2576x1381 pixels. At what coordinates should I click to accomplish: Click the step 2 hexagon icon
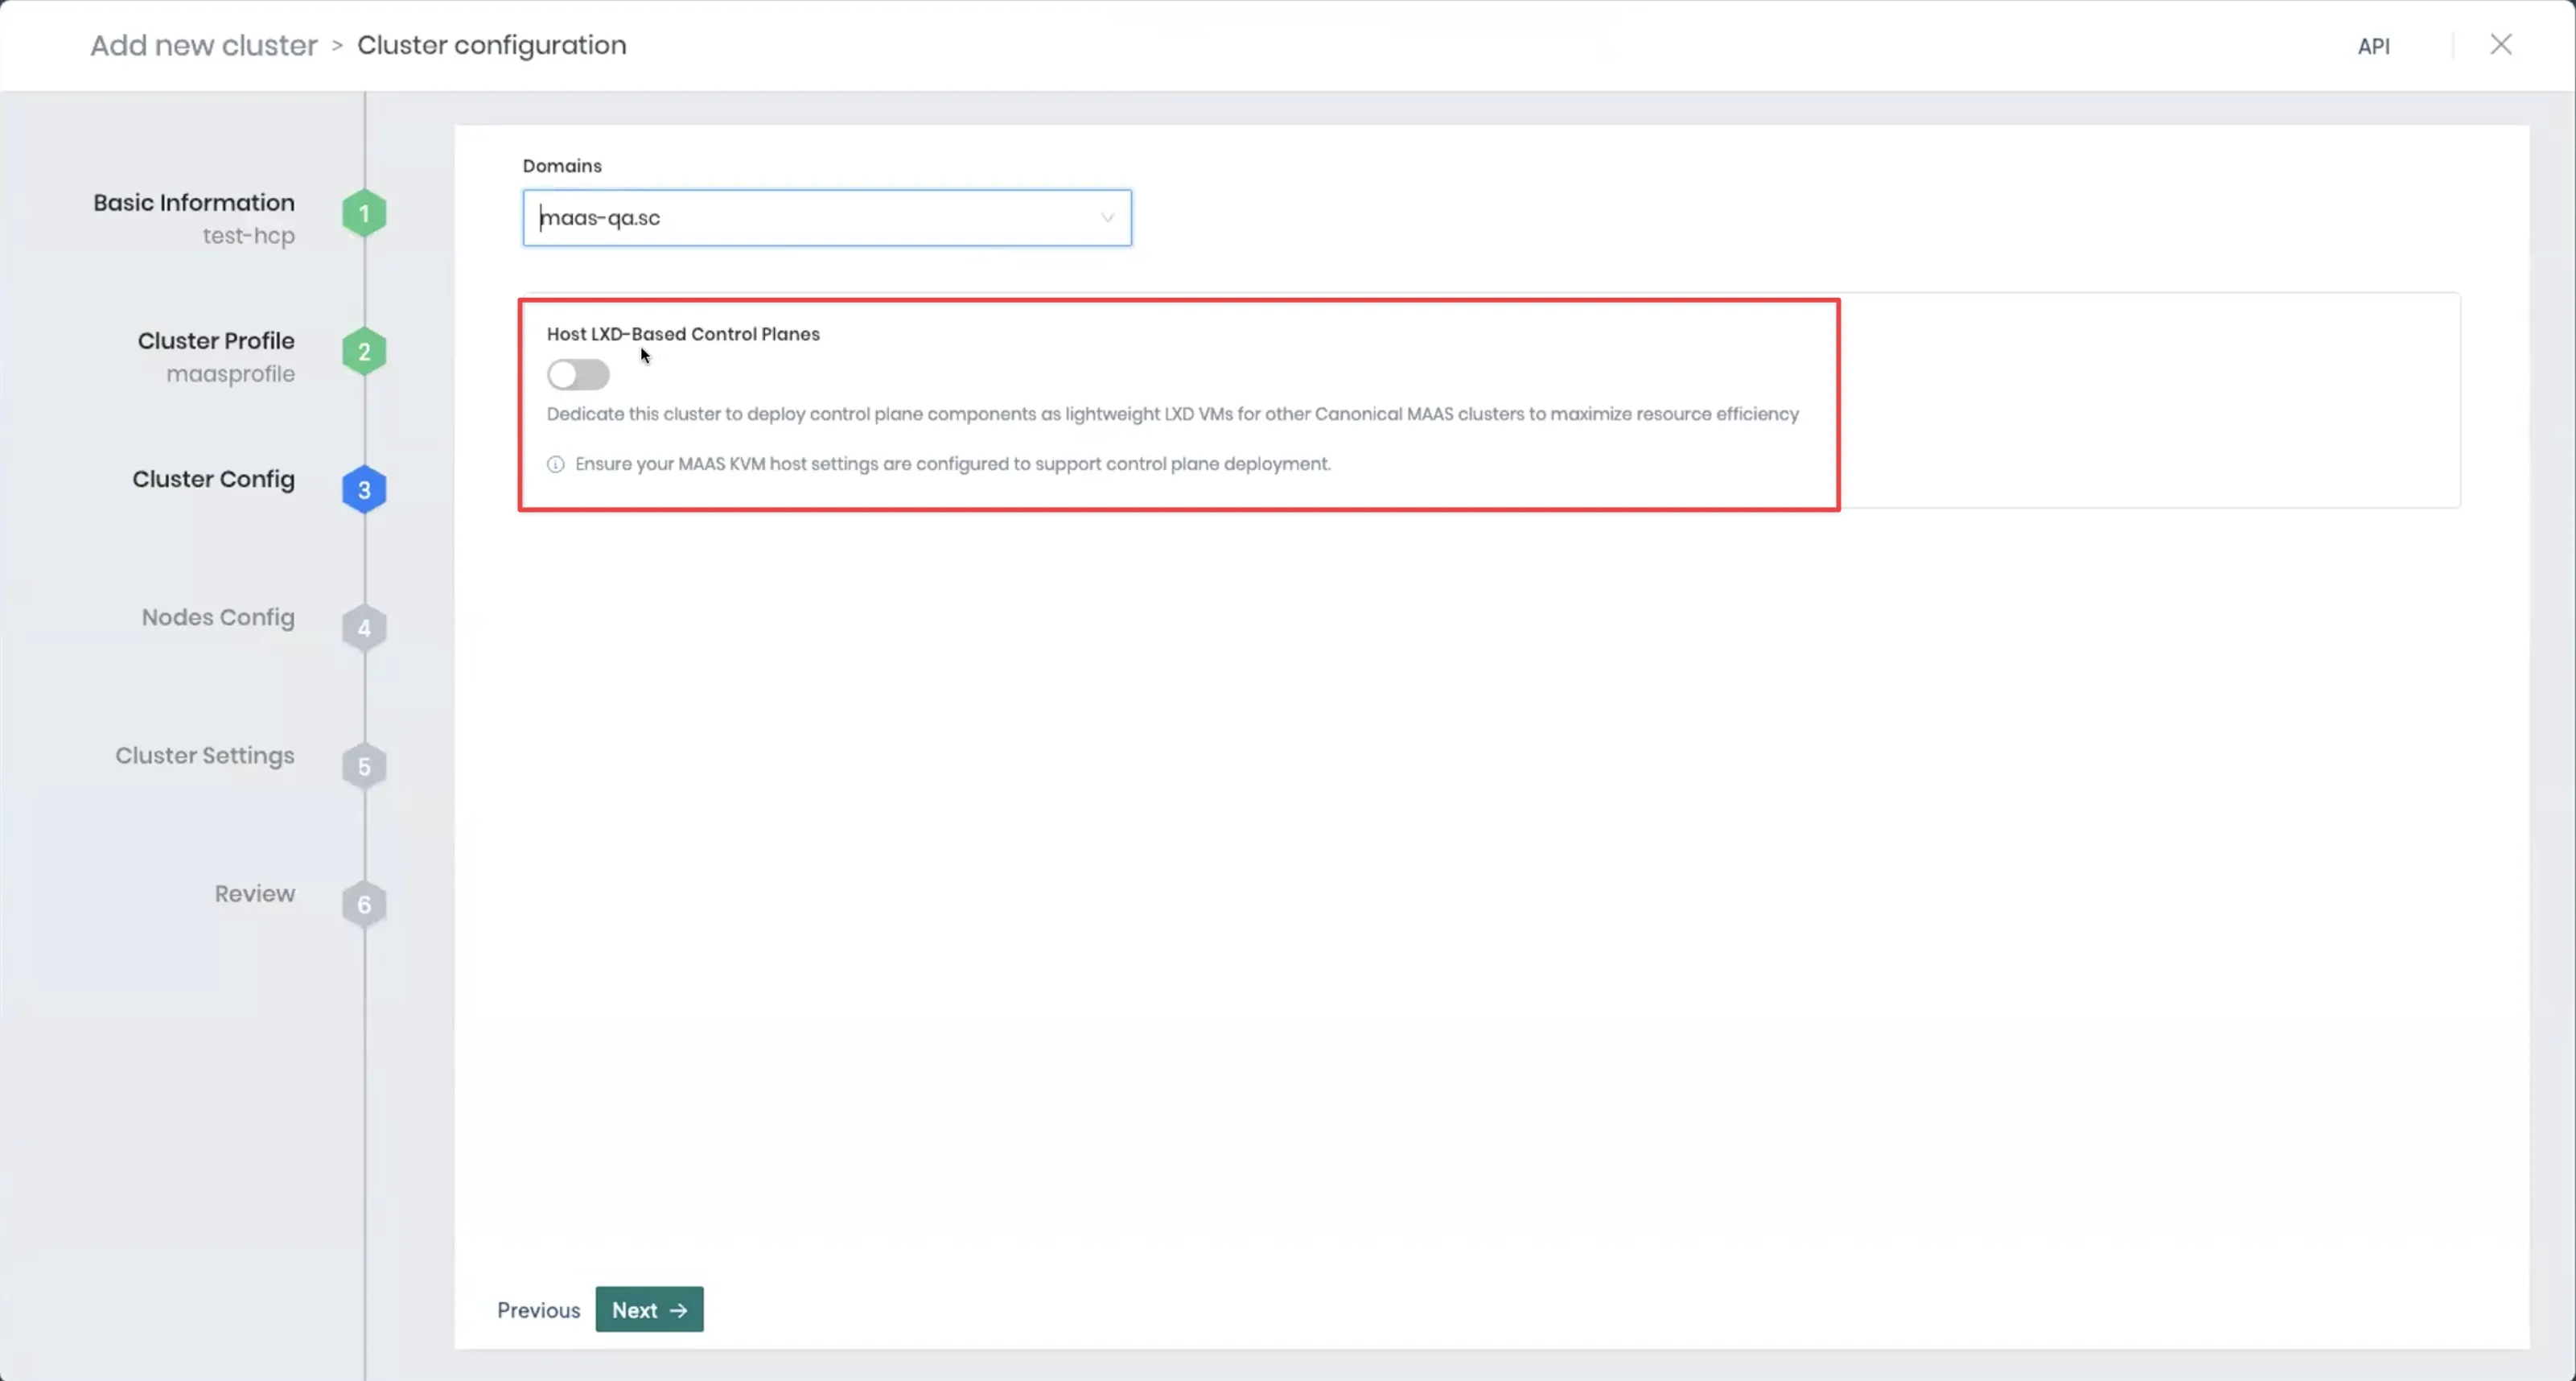[364, 351]
